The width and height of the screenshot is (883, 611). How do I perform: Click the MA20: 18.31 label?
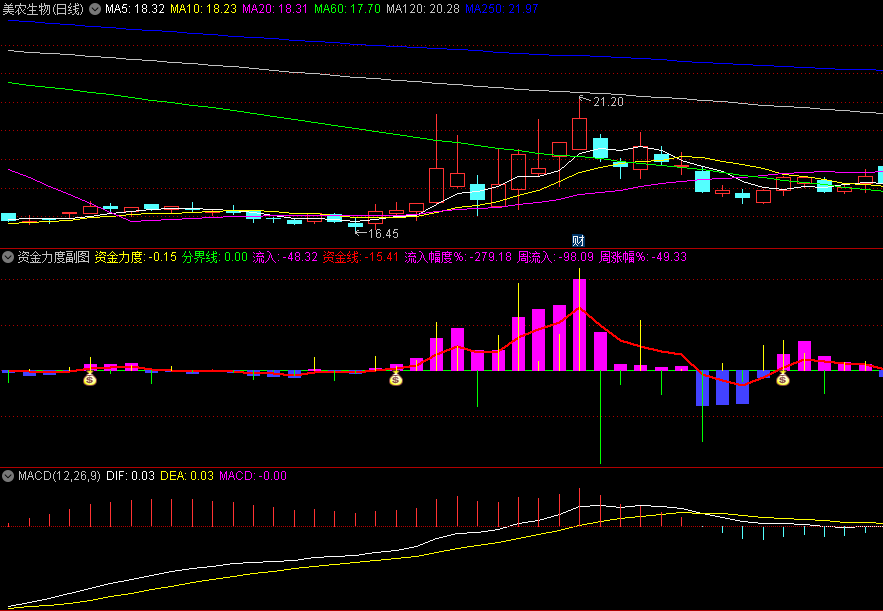coord(275,9)
